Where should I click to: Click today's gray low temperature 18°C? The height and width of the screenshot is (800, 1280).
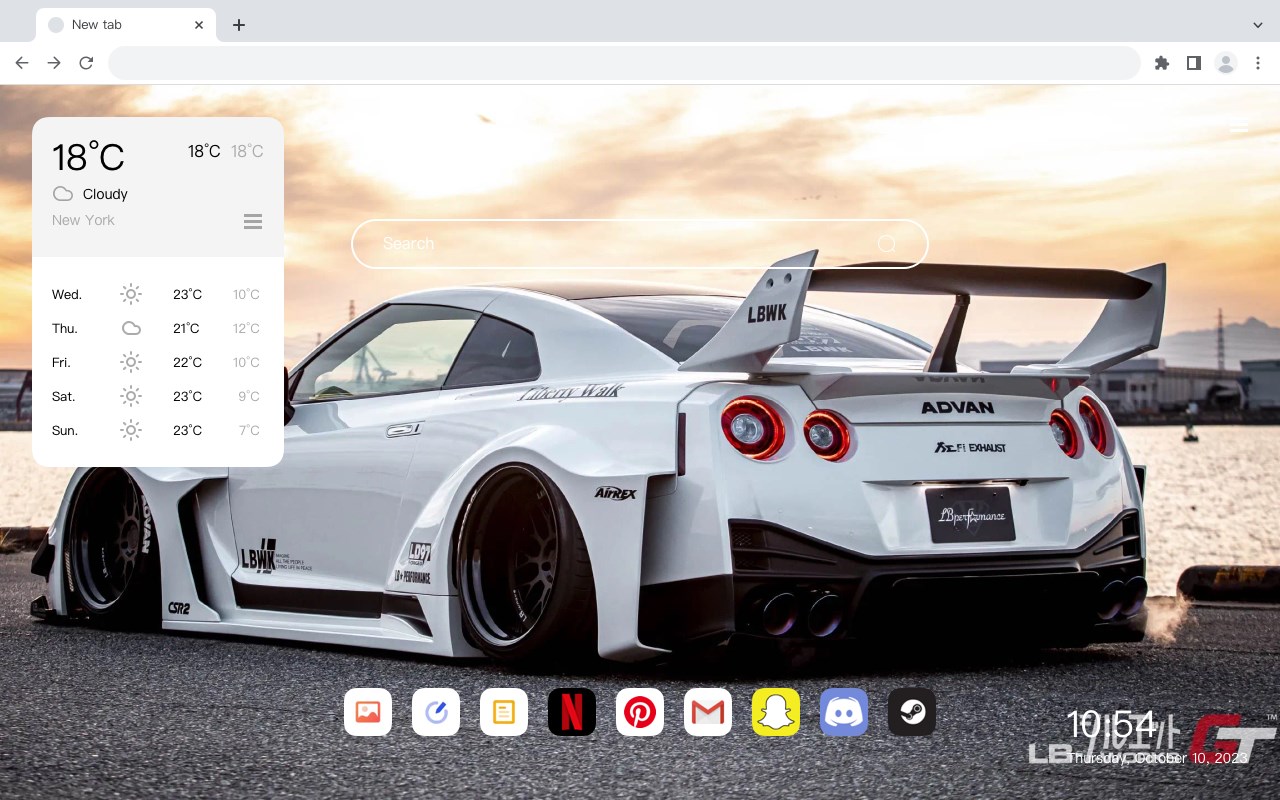coord(247,151)
